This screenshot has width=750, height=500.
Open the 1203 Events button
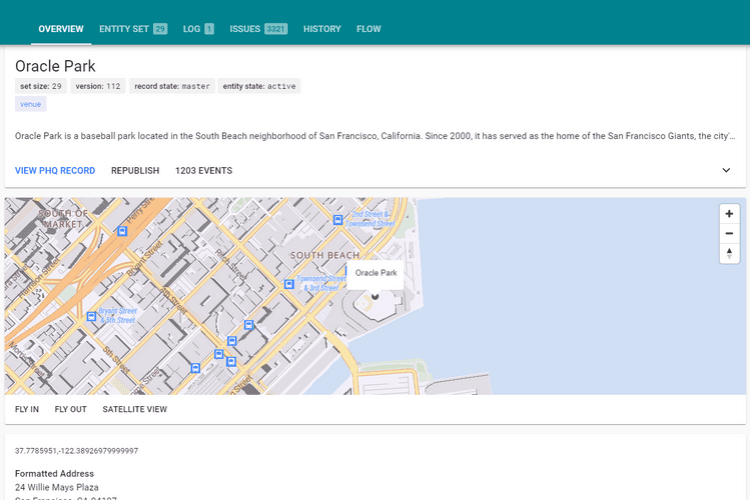(204, 171)
